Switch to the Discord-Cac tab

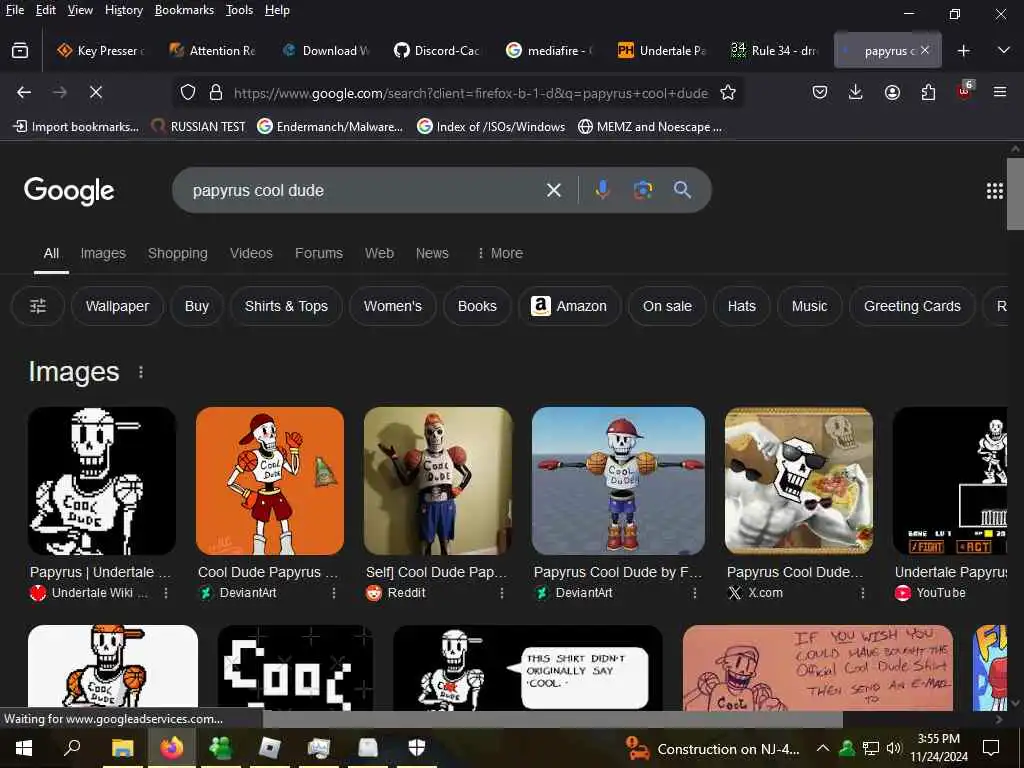(438, 50)
